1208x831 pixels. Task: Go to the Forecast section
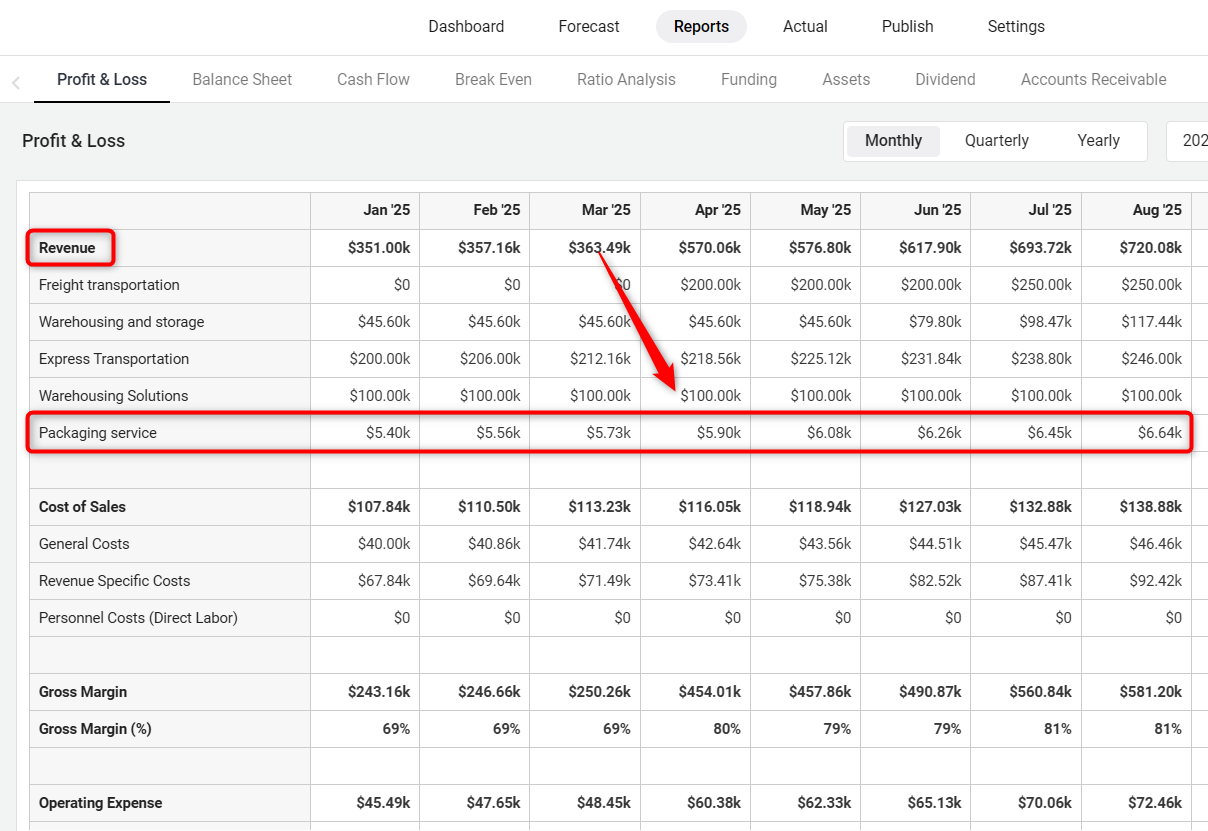coord(589,27)
